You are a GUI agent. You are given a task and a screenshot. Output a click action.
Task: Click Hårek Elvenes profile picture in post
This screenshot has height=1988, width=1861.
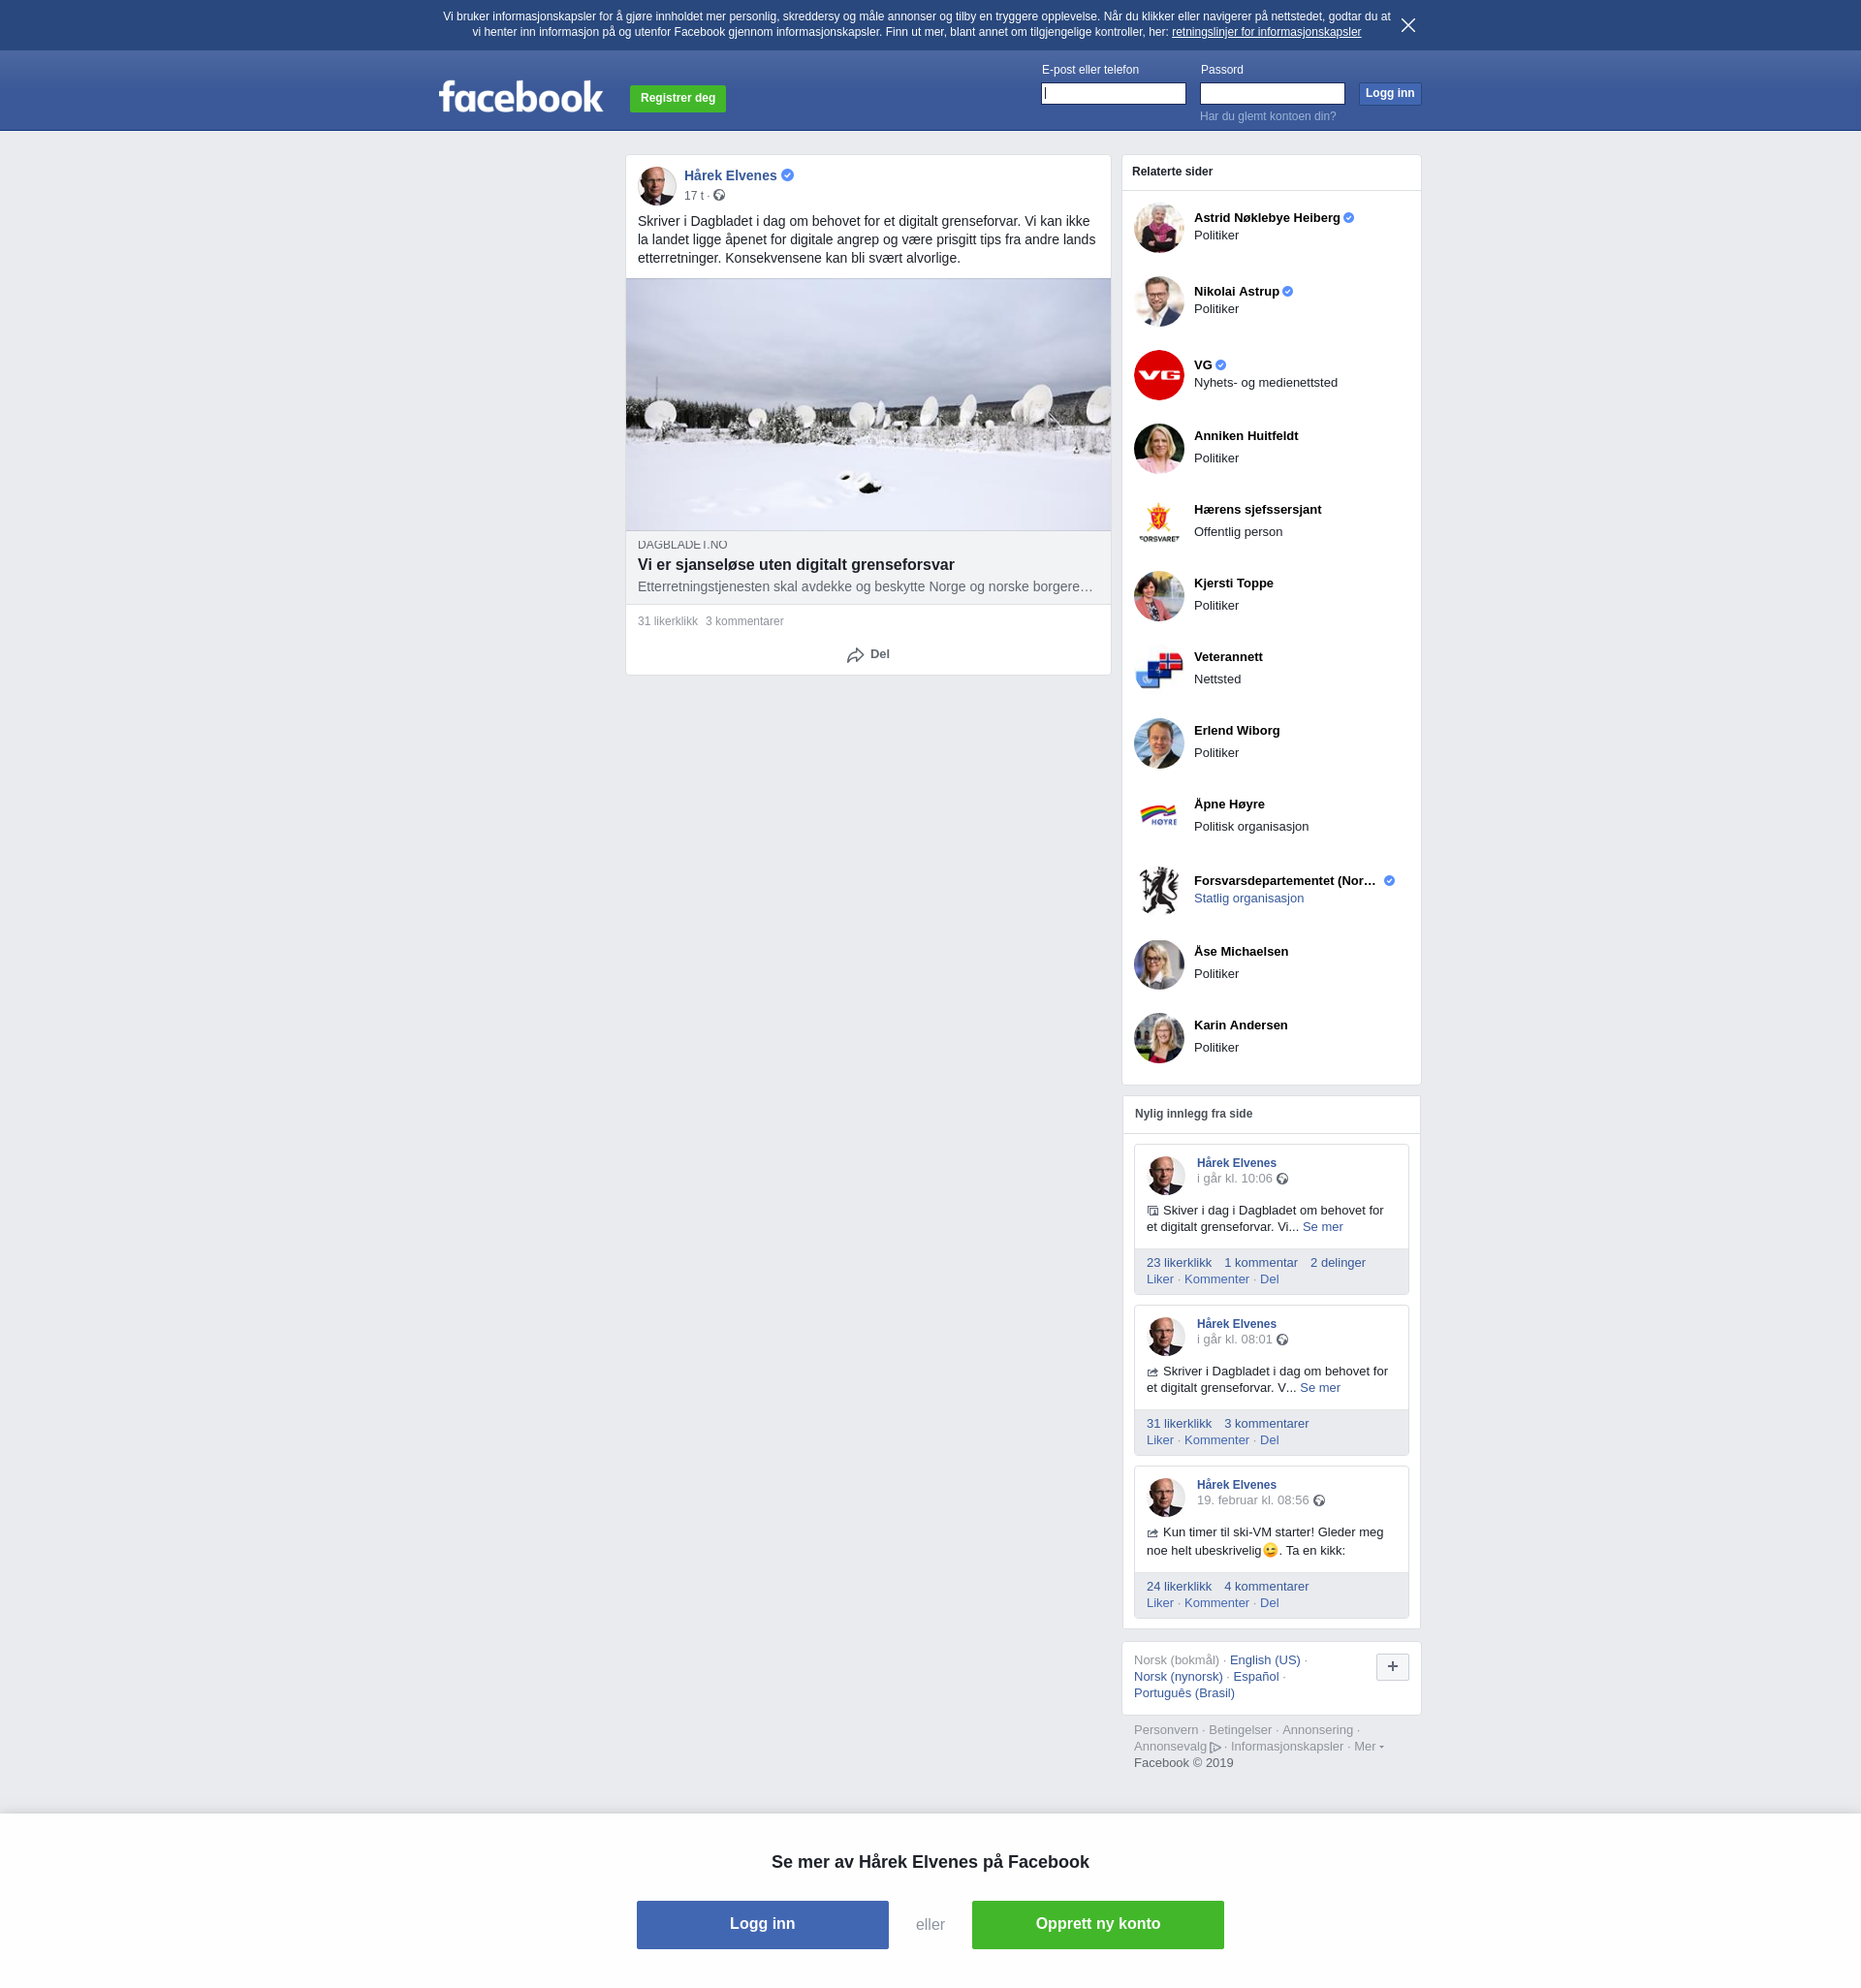pyautogui.click(x=657, y=186)
